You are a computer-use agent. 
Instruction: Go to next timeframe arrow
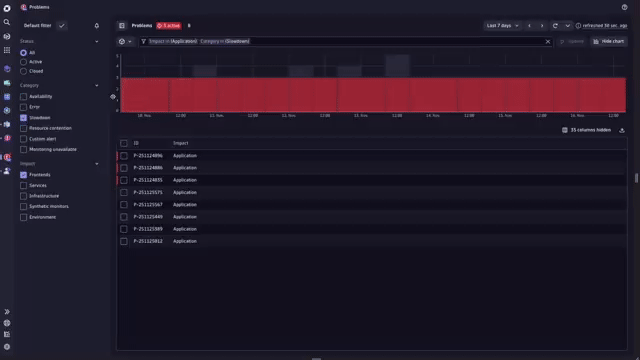(x=542, y=26)
